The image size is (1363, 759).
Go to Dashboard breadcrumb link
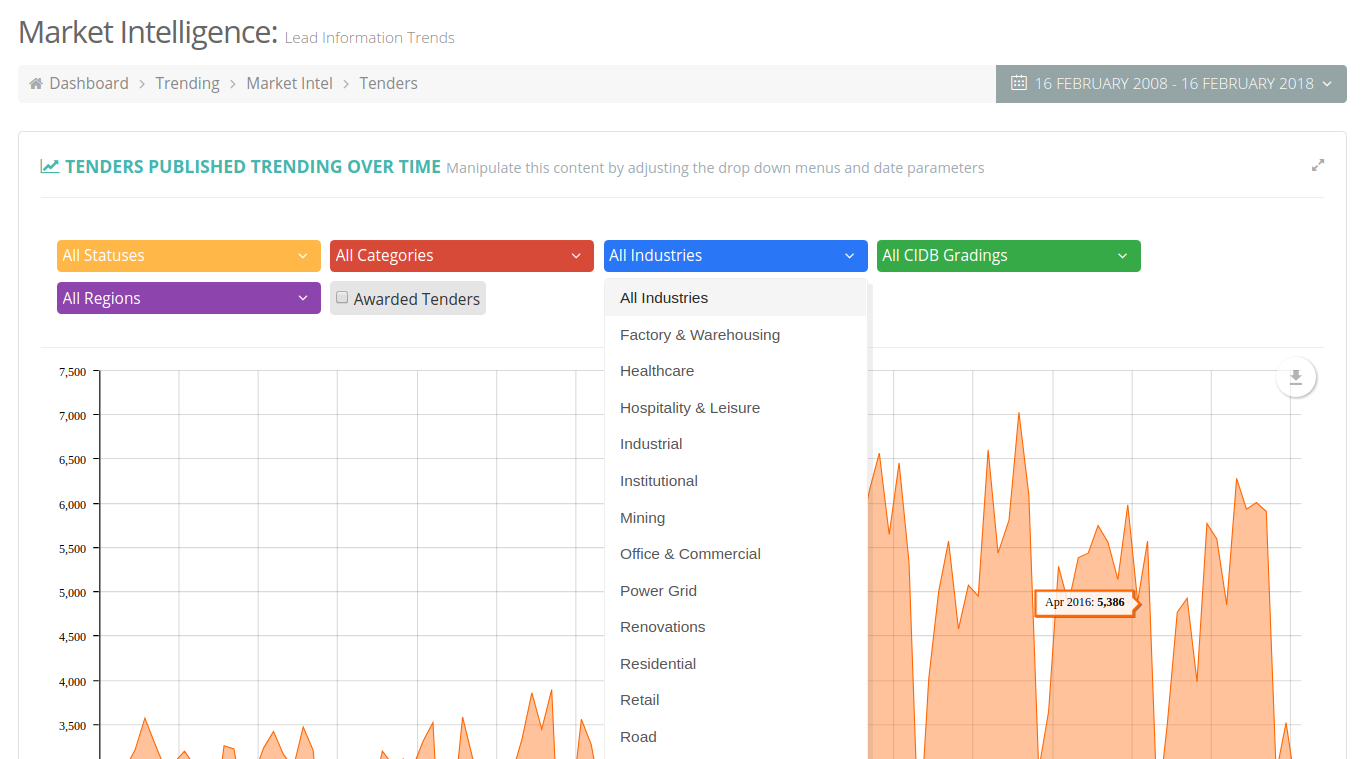[89, 84]
